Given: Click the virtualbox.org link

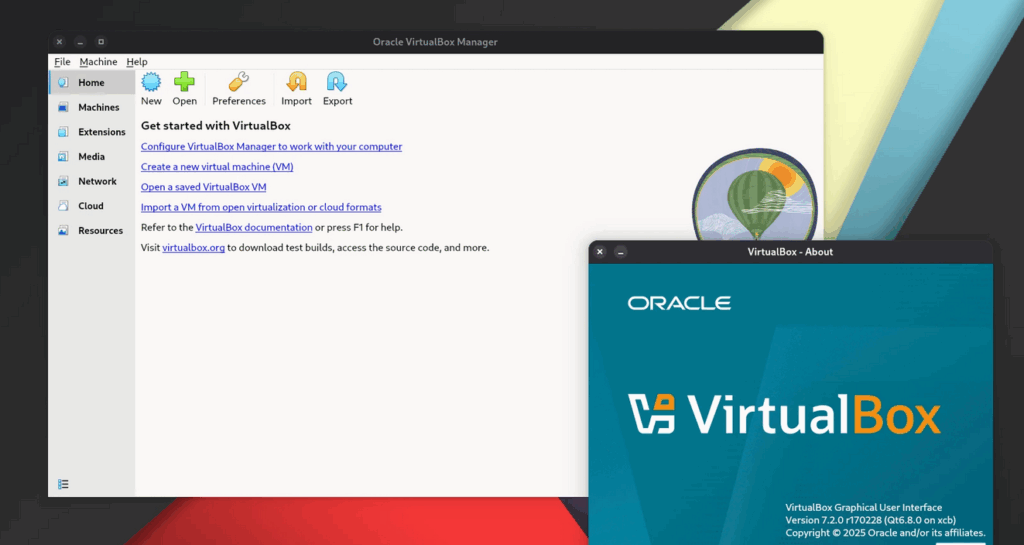Looking at the screenshot, I should coord(193,247).
